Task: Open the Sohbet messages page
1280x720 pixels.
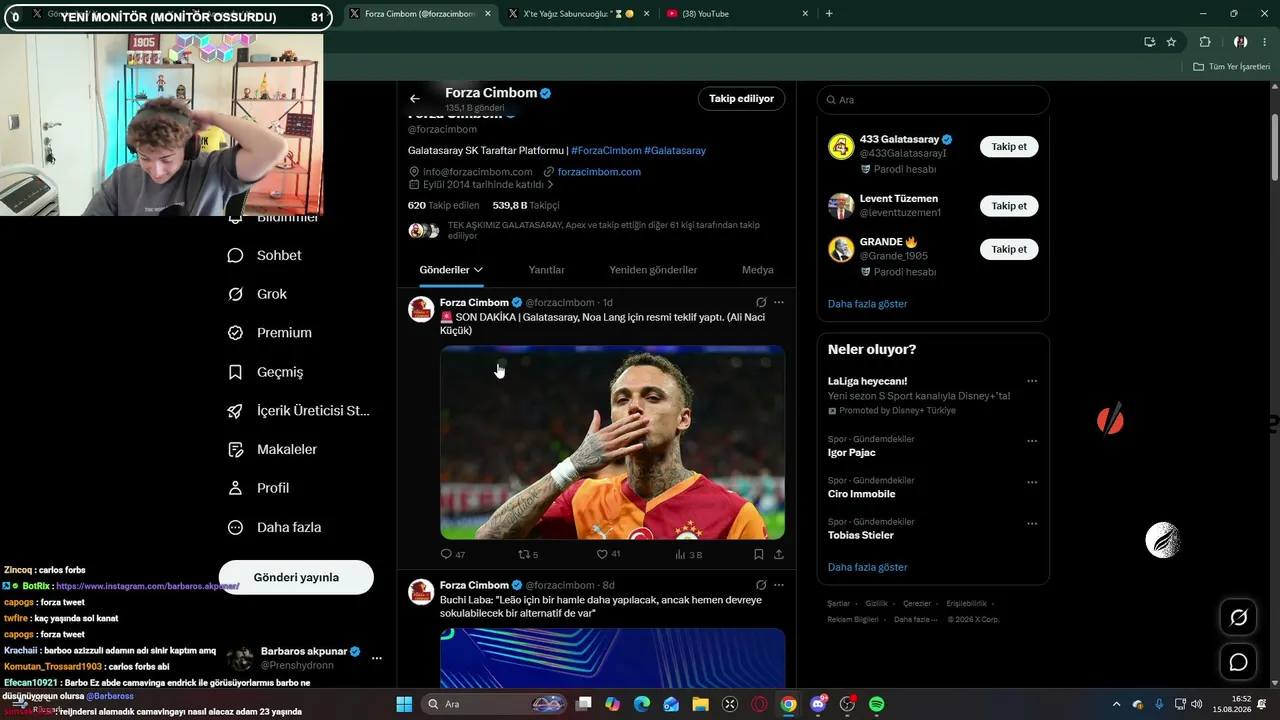Action: click(265, 255)
